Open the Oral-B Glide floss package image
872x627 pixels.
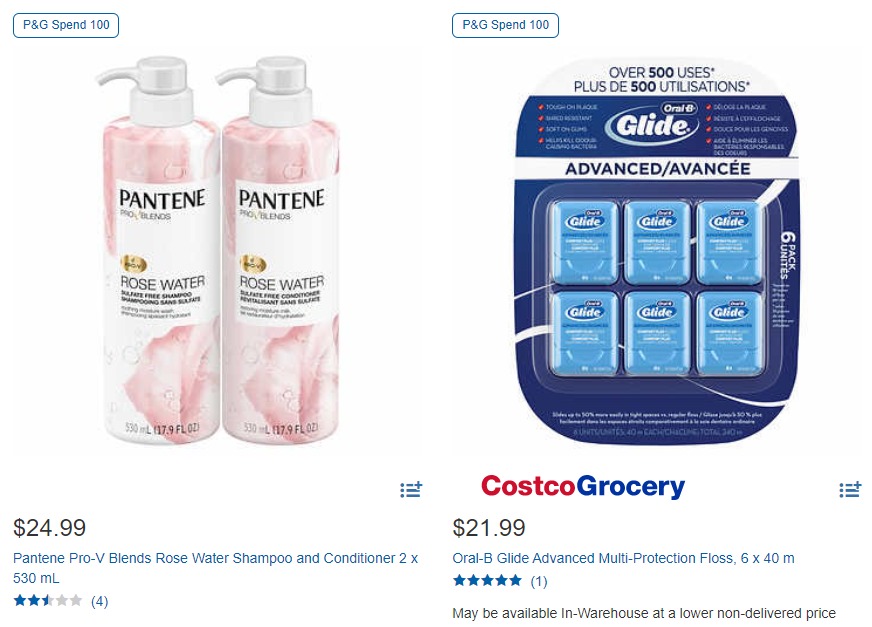657,251
